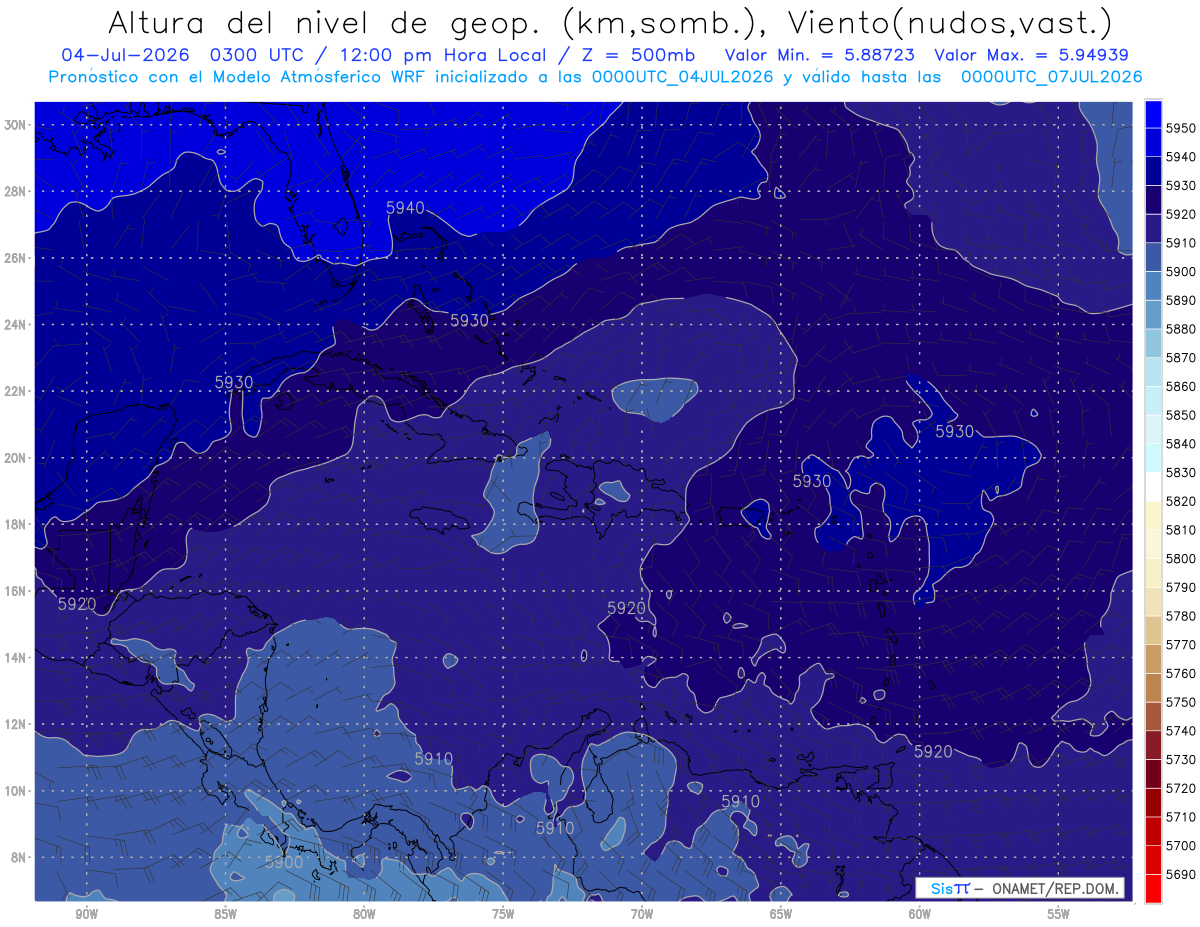Click the '75W' longitude axis label
Screen dimensions: 1200x927
point(503,914)
